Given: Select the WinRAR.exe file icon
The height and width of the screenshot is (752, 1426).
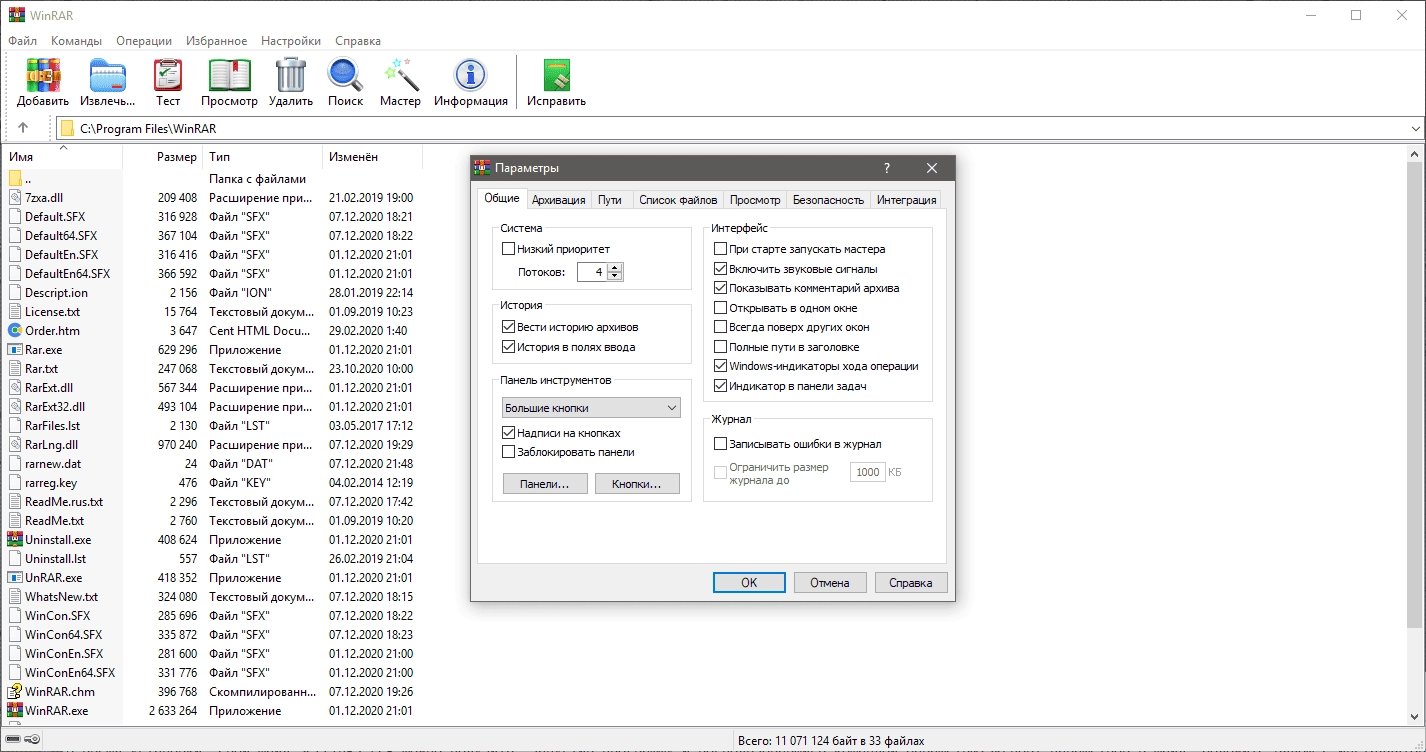Looking at the screenshot, I should [x=15, y=711].
